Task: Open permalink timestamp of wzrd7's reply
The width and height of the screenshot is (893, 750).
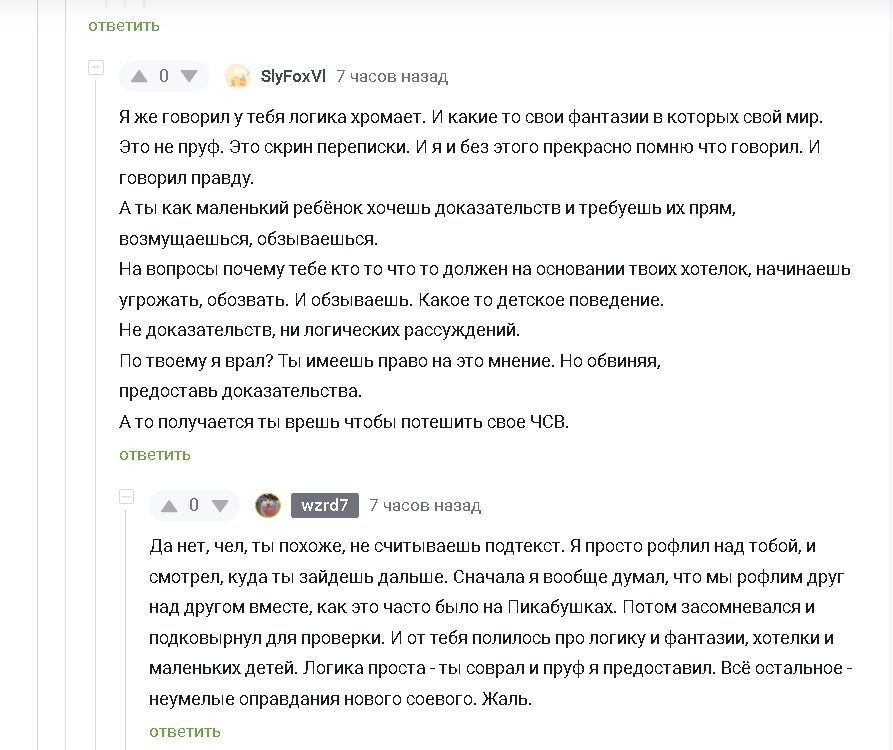Action: [x=425, y=506]
